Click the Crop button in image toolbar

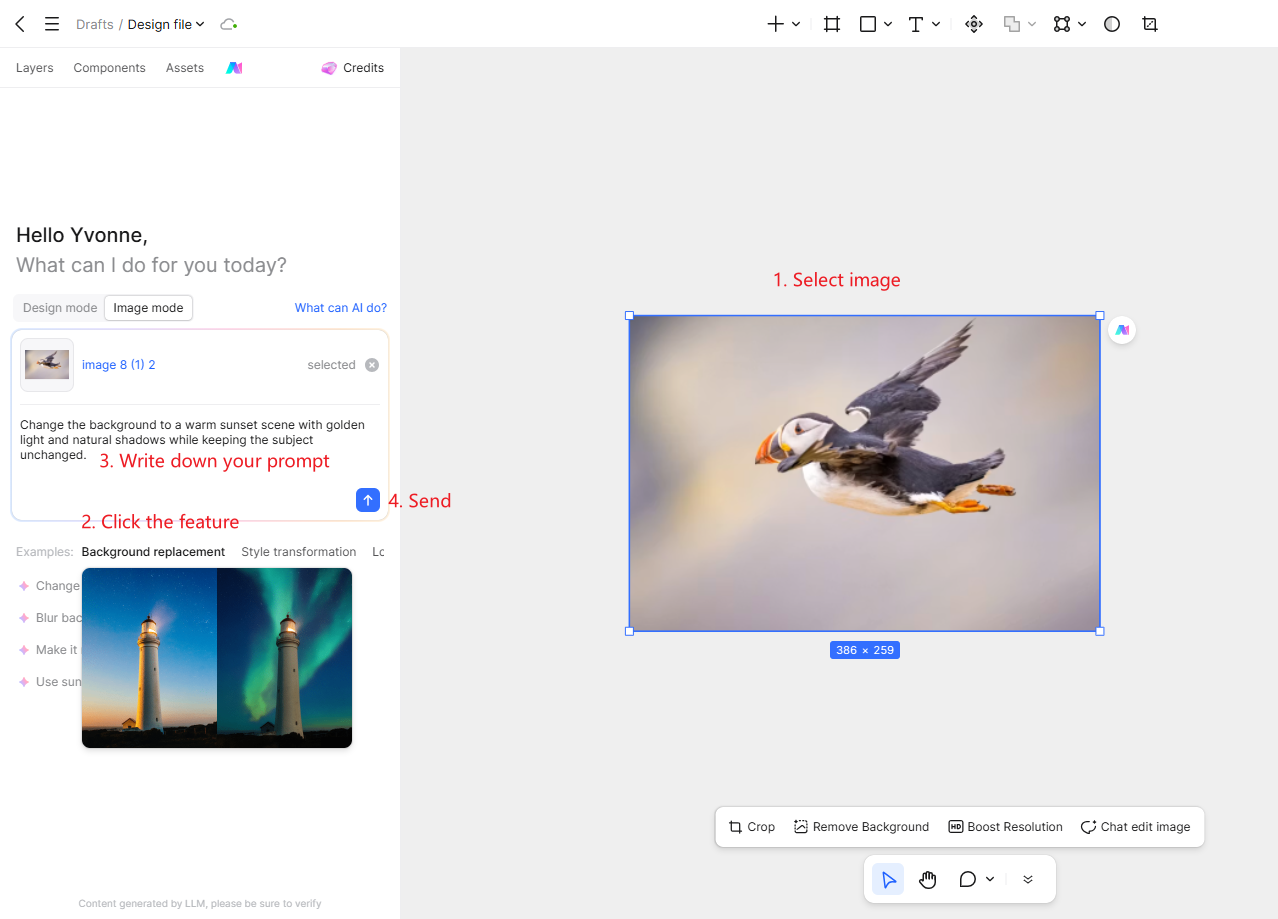[x=752, y=827]
